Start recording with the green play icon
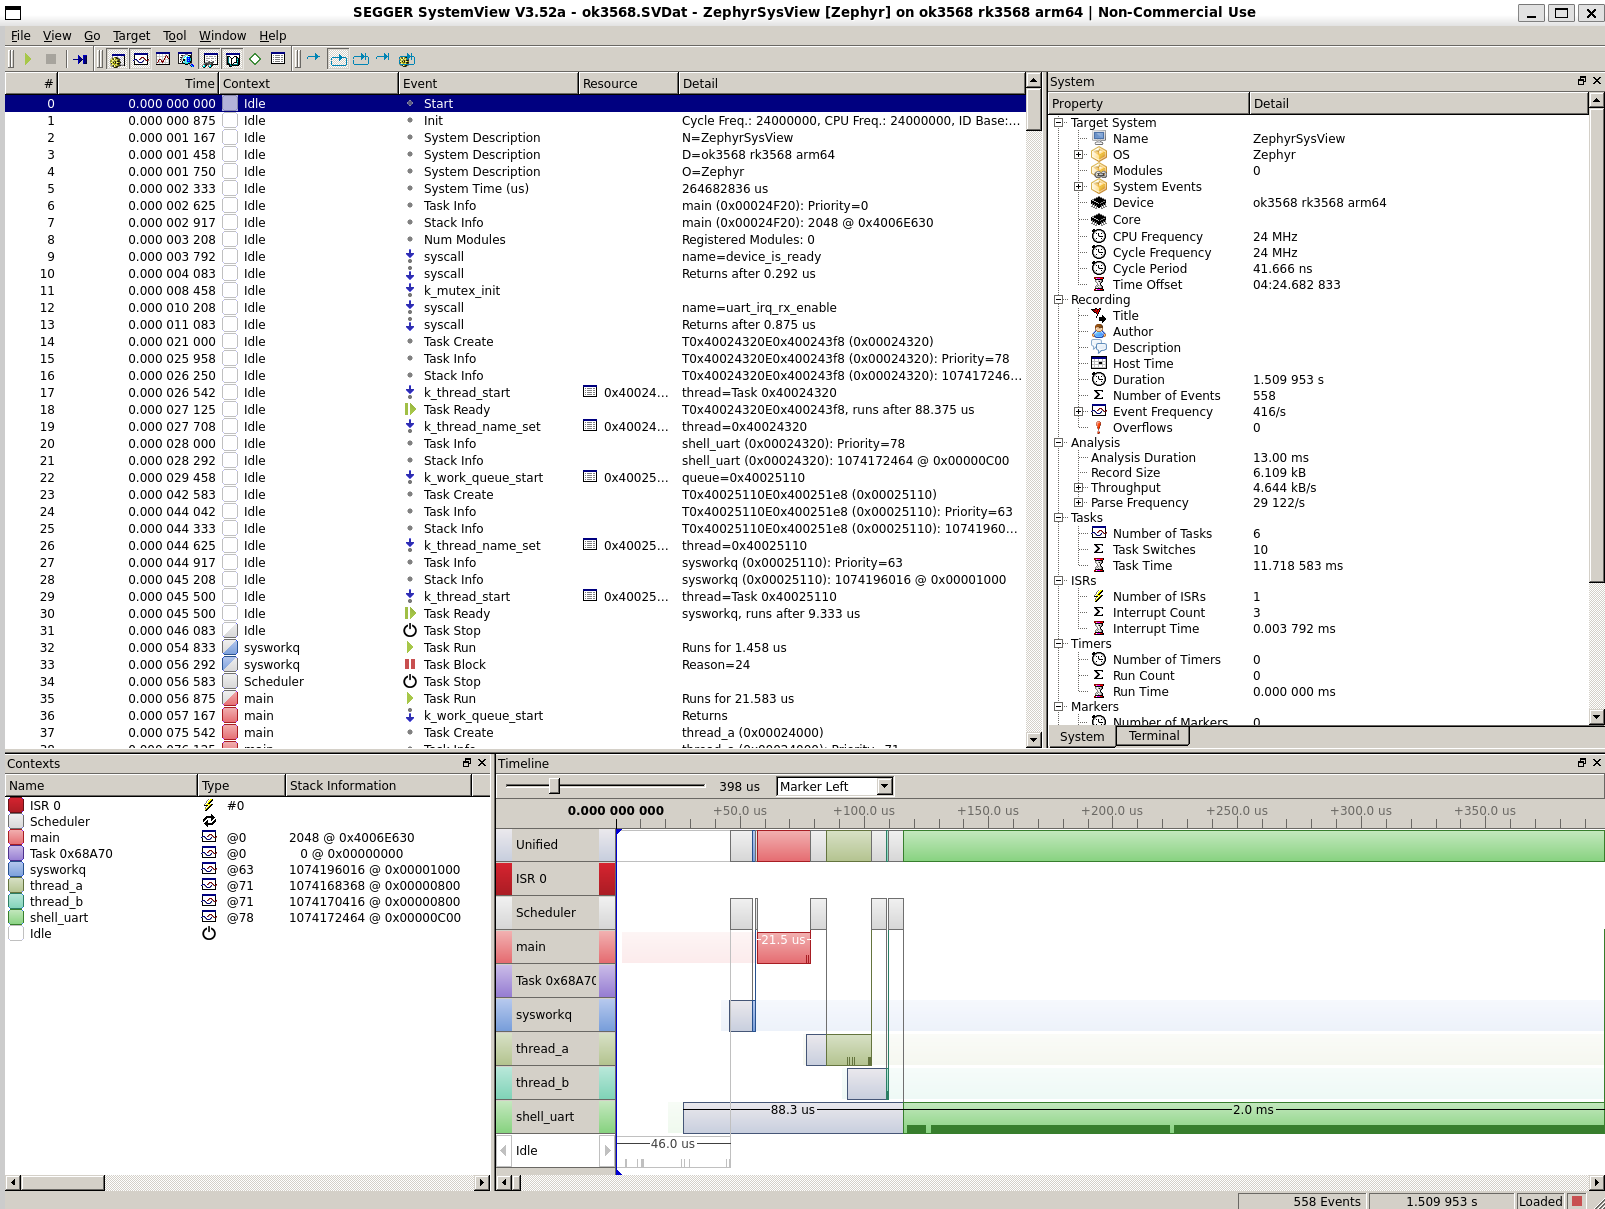This screenshot has width=1605, height=1209. click(x=28, y=59)
